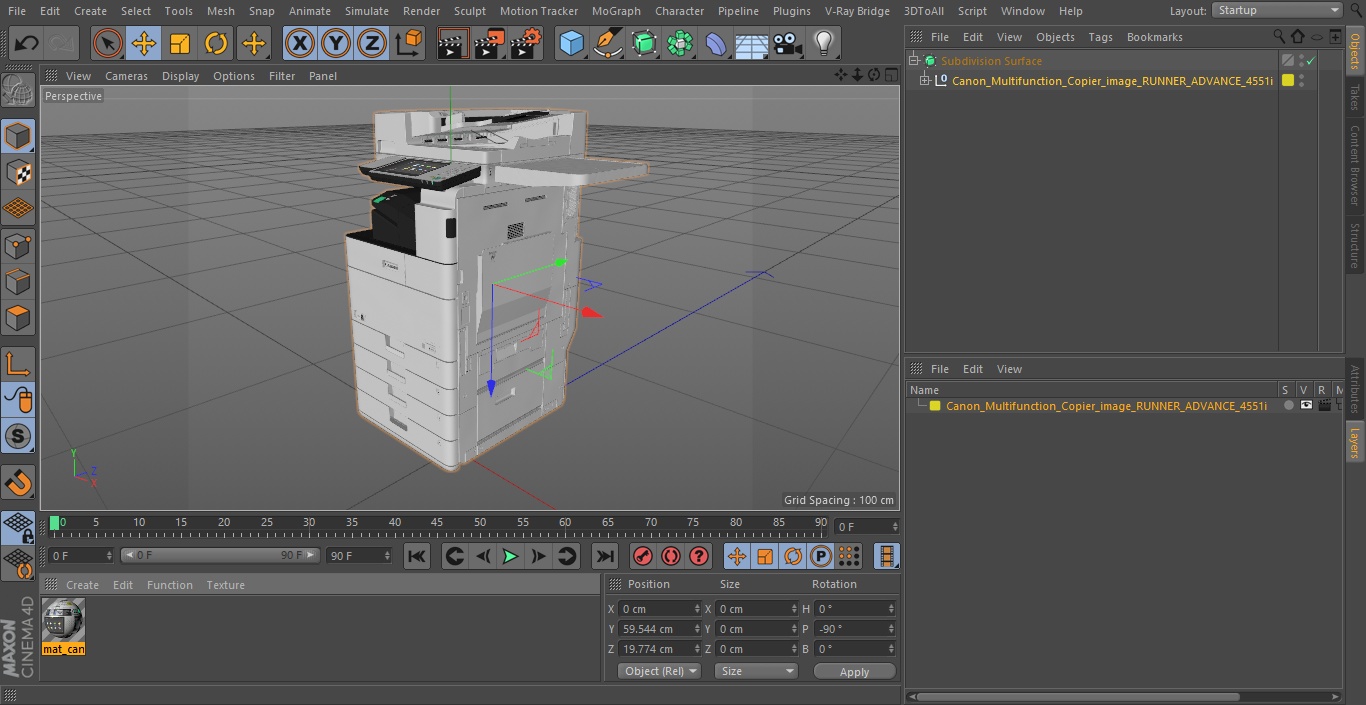Viewport: 1366px width, 705px height.
Task: Click the layer panel horizontal scrollbar
Action: pyautogui.click(x=1078, y=697)
